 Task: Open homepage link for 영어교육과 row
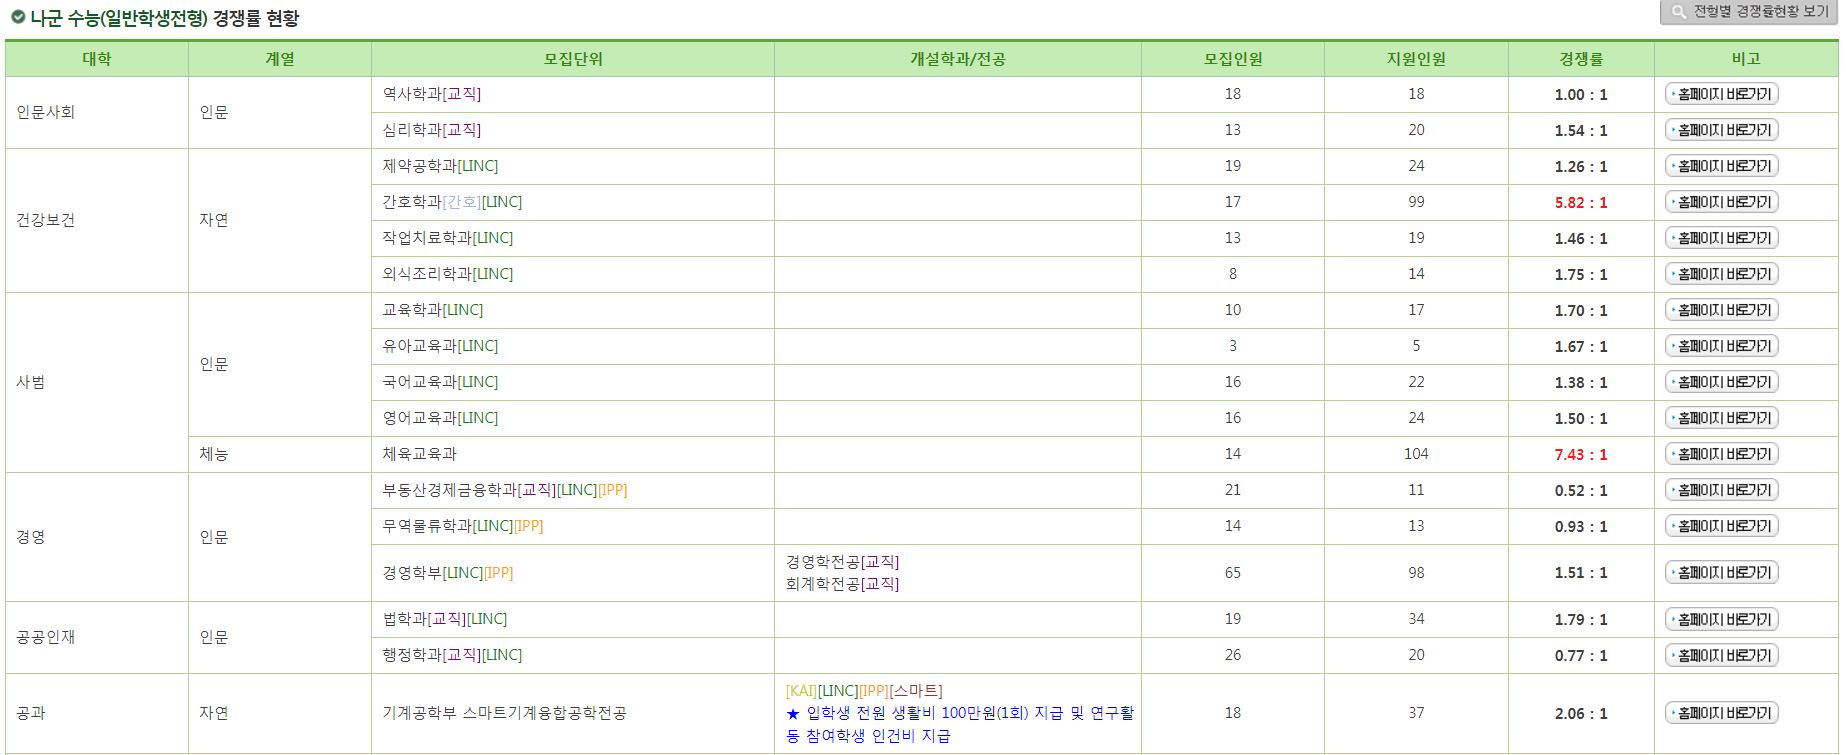tap(1721, 418)
